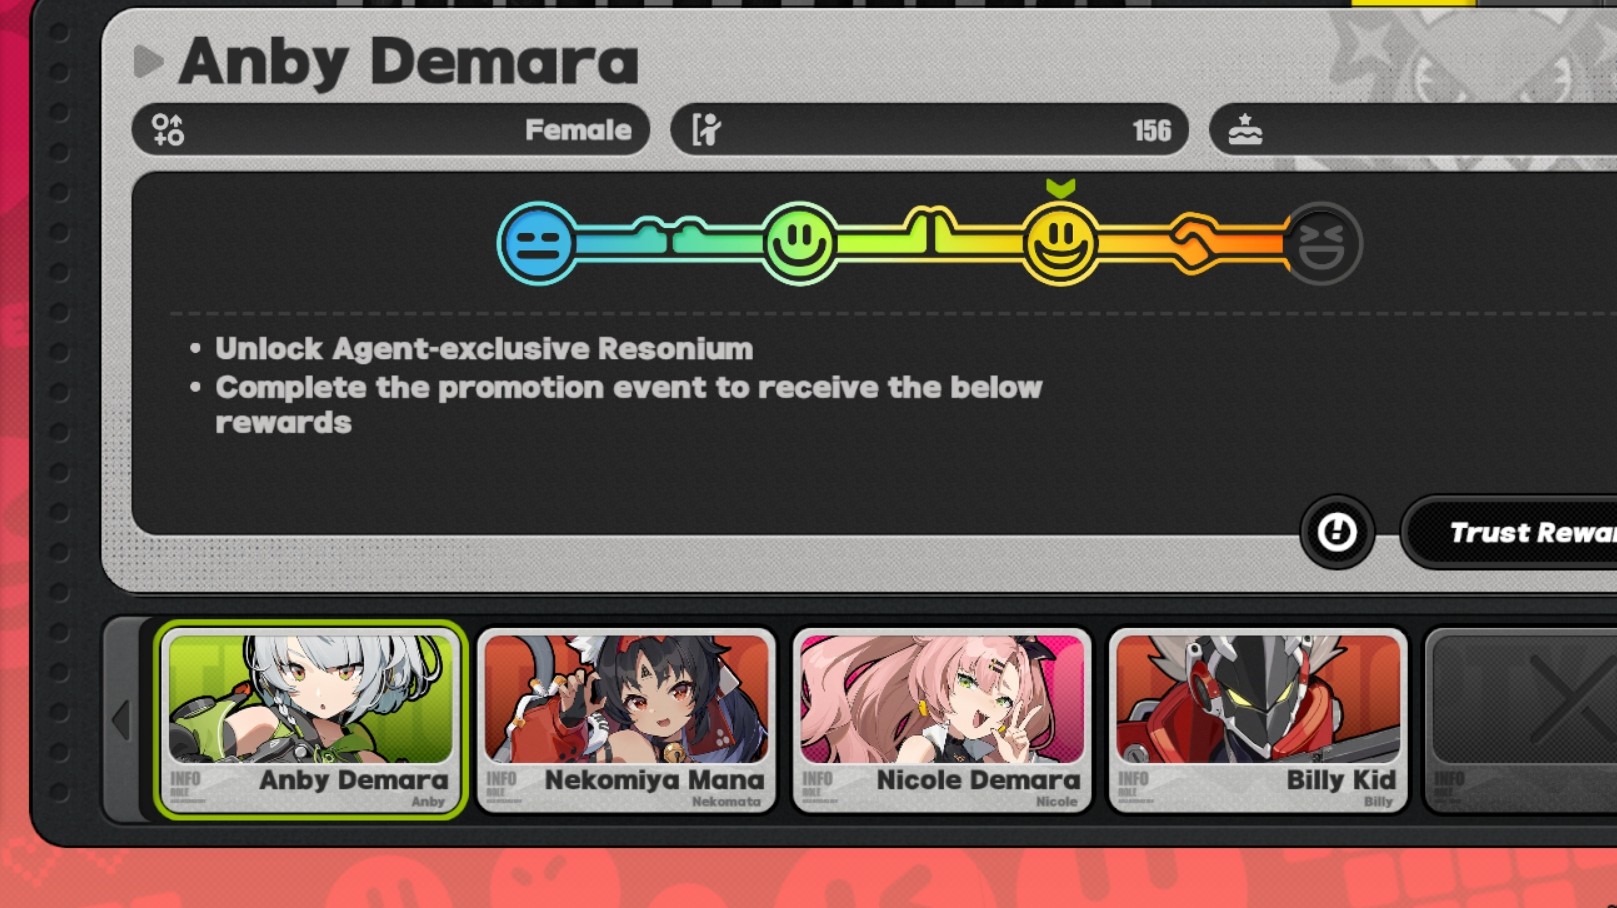Select Nekomiya Mana agent card
1617x908 pixels.
[x=626, y=720]
